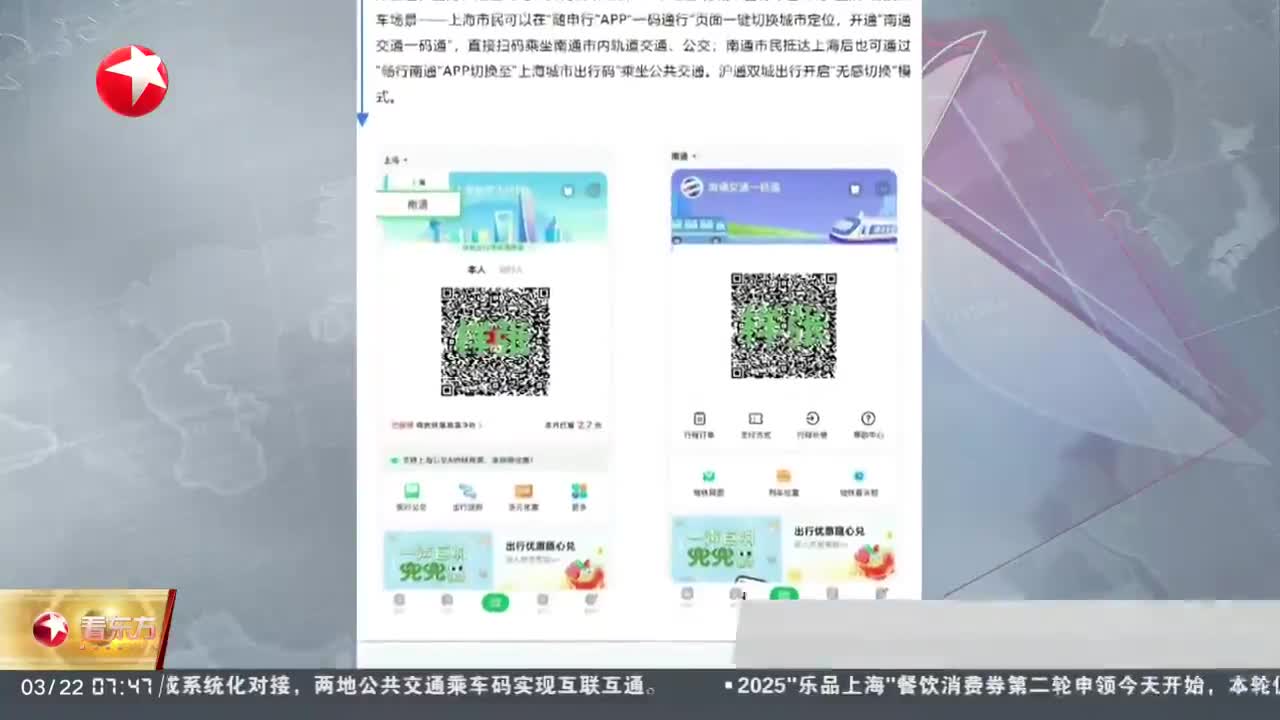Tap the far-right icon on Shanghai app banner

pos(594,190)
